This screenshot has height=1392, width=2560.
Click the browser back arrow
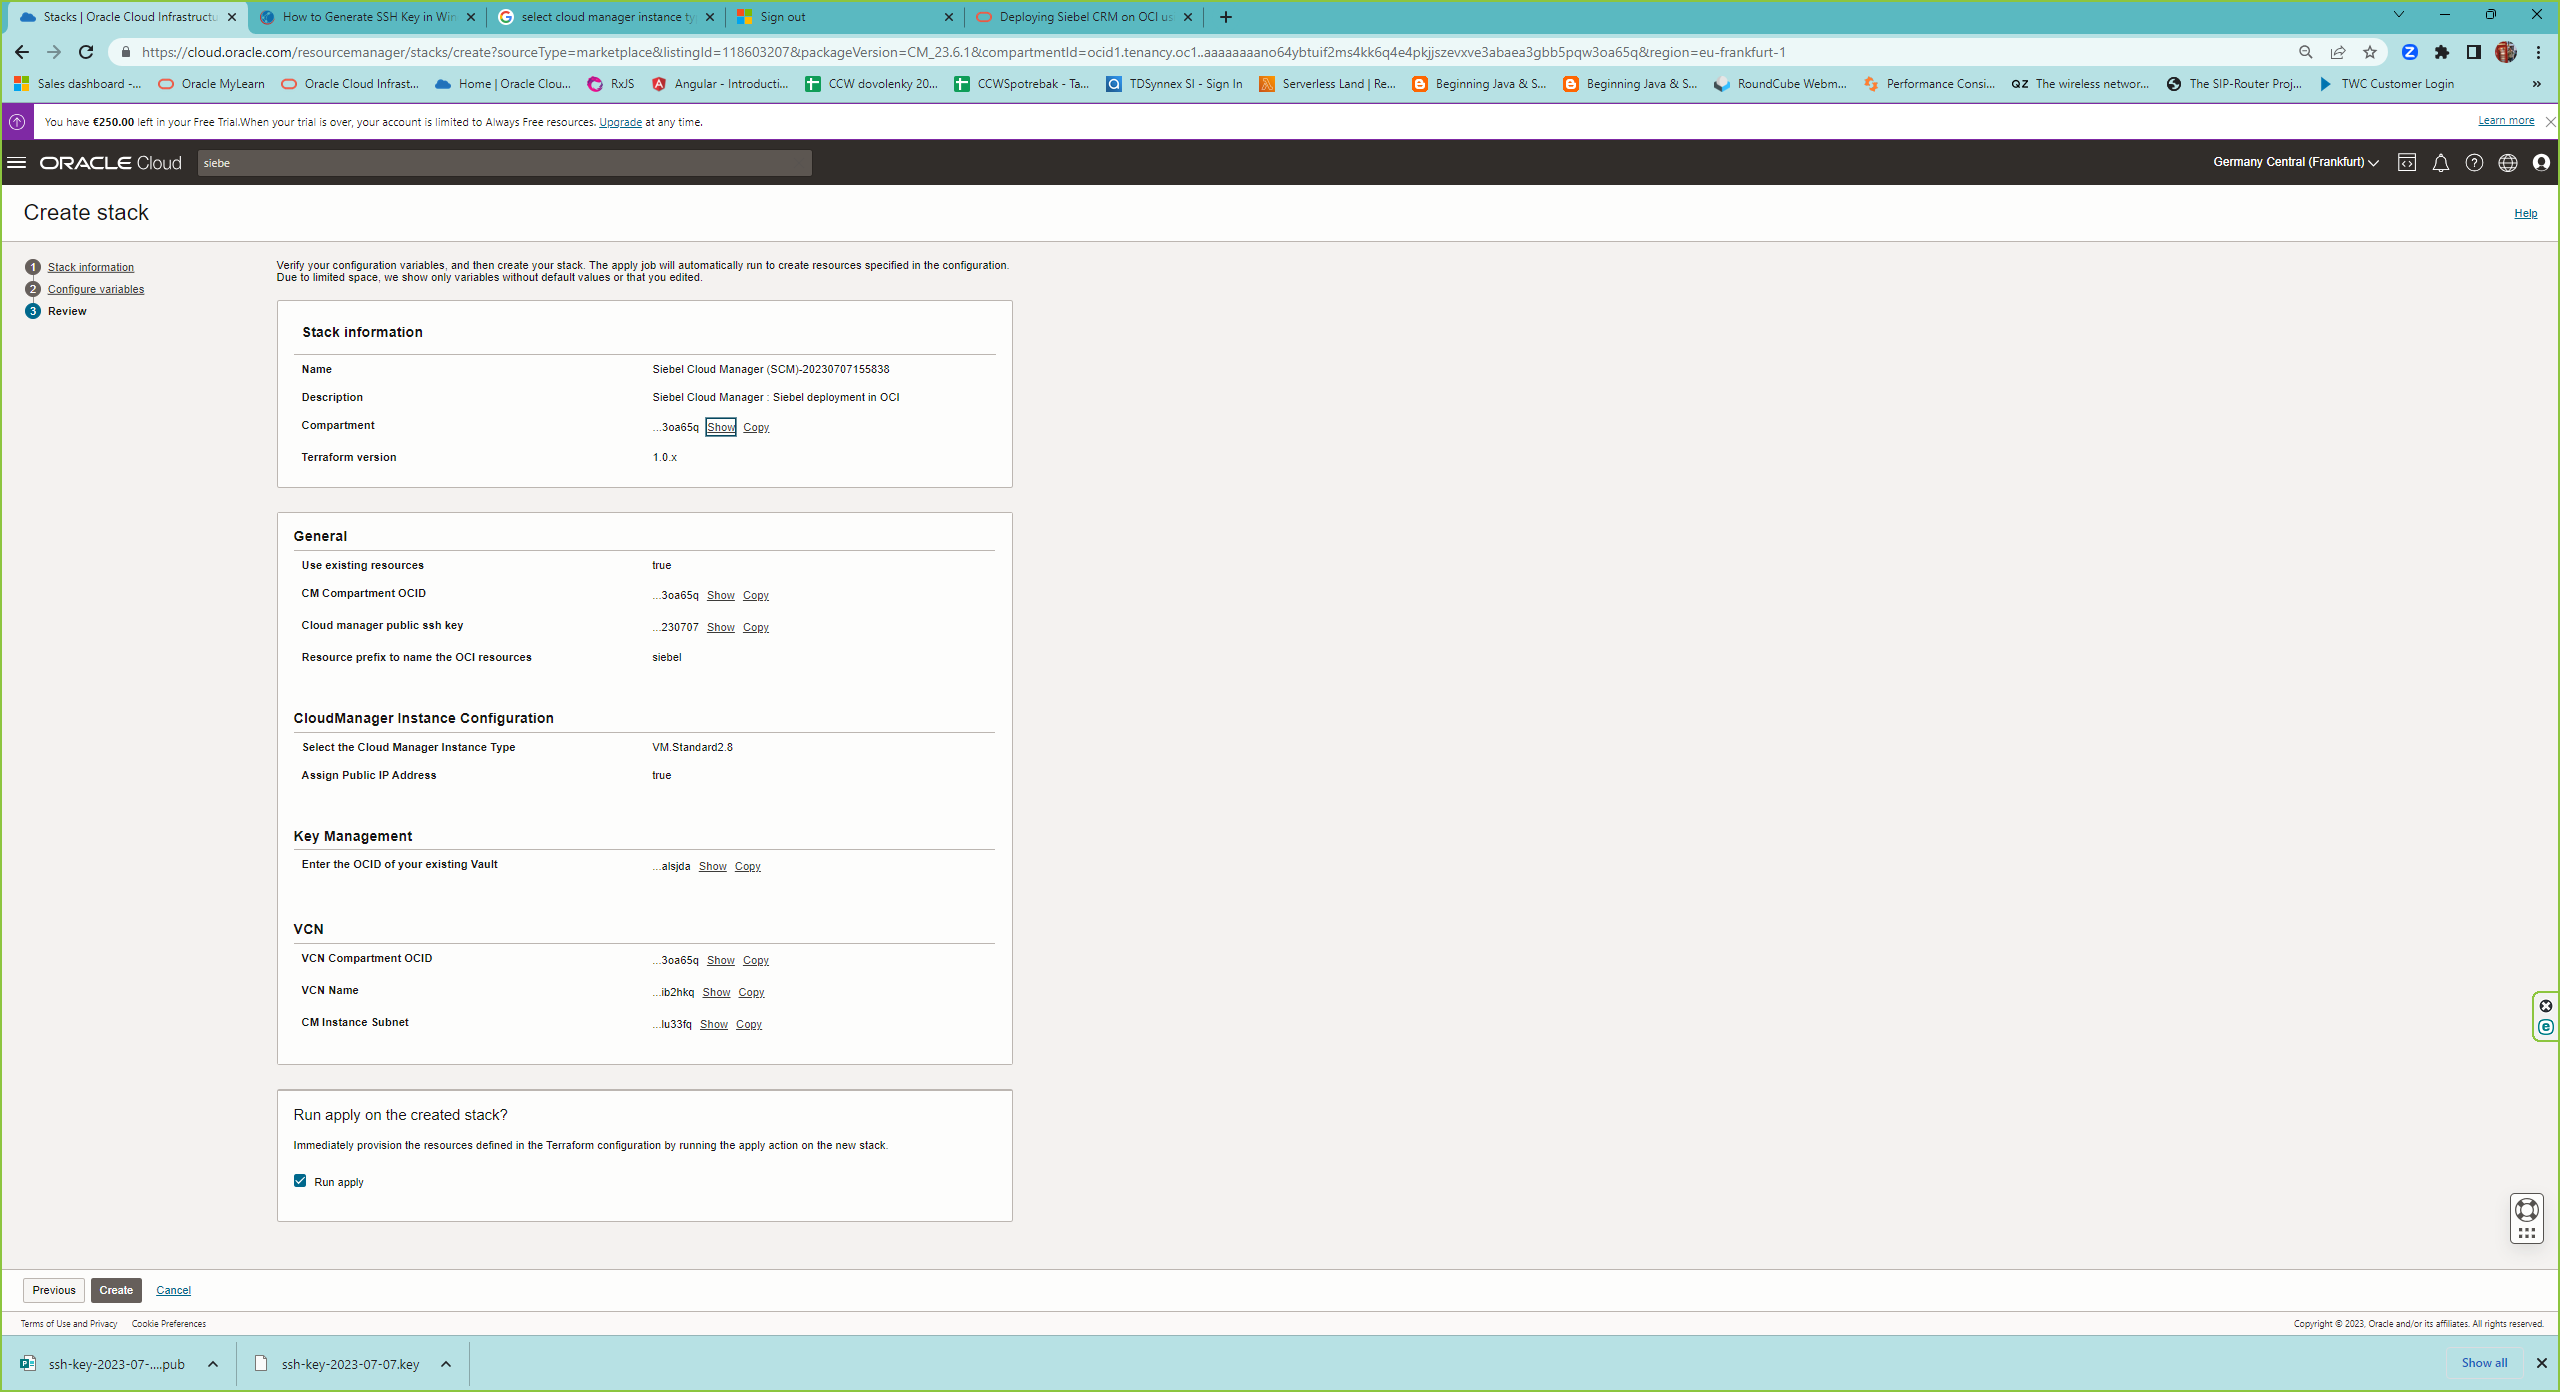22,52
